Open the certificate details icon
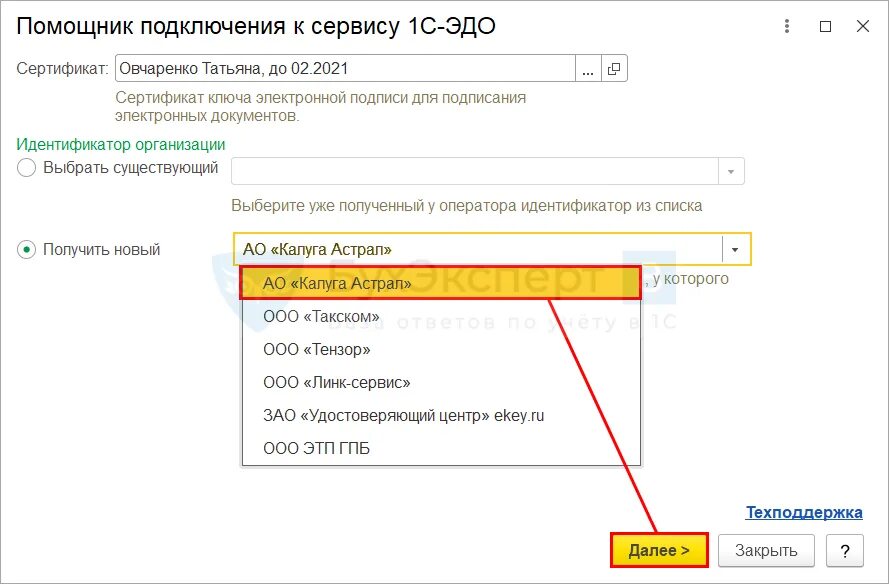889x584 pixels. [x=614, y=69]
